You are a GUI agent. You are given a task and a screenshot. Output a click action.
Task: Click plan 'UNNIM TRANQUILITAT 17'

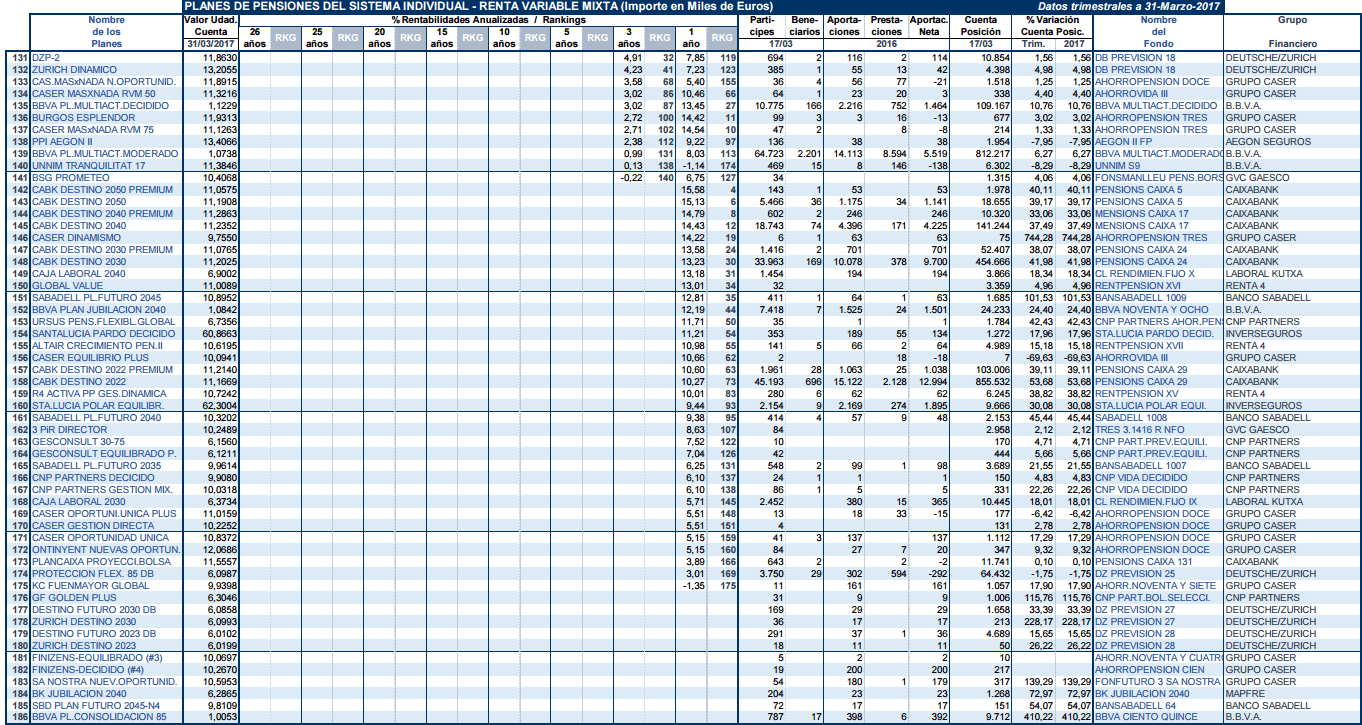pyautogui.click(x=89, y=166)
